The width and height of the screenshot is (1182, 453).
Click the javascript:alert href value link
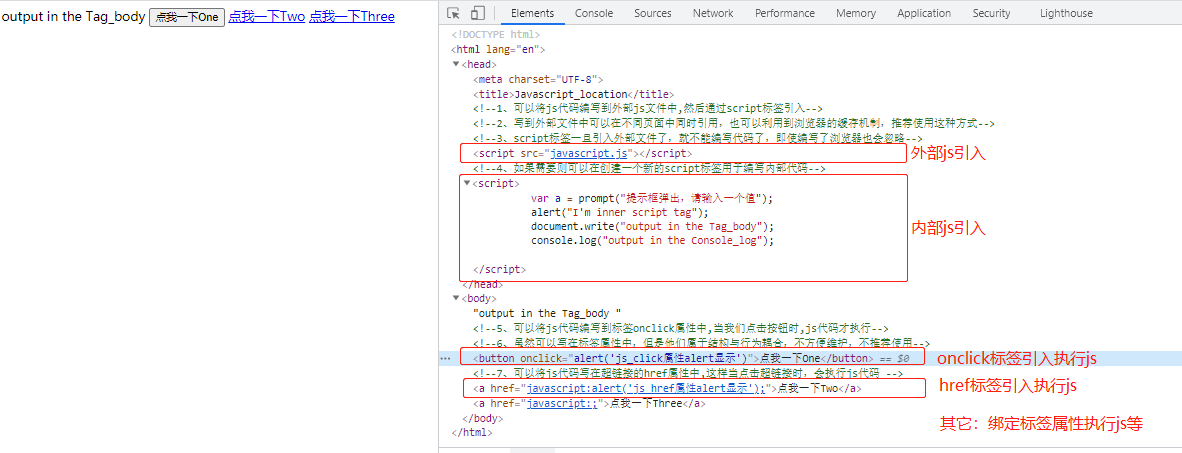point(645,389)
